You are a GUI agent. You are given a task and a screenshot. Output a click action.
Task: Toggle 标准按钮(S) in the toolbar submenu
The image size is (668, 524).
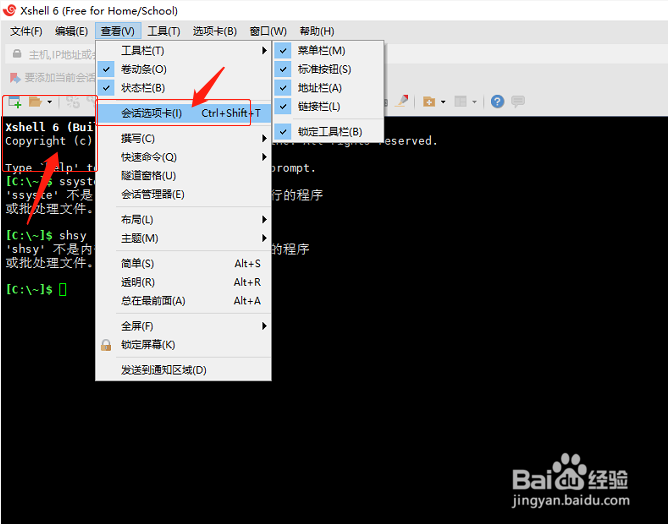(328, 69)
